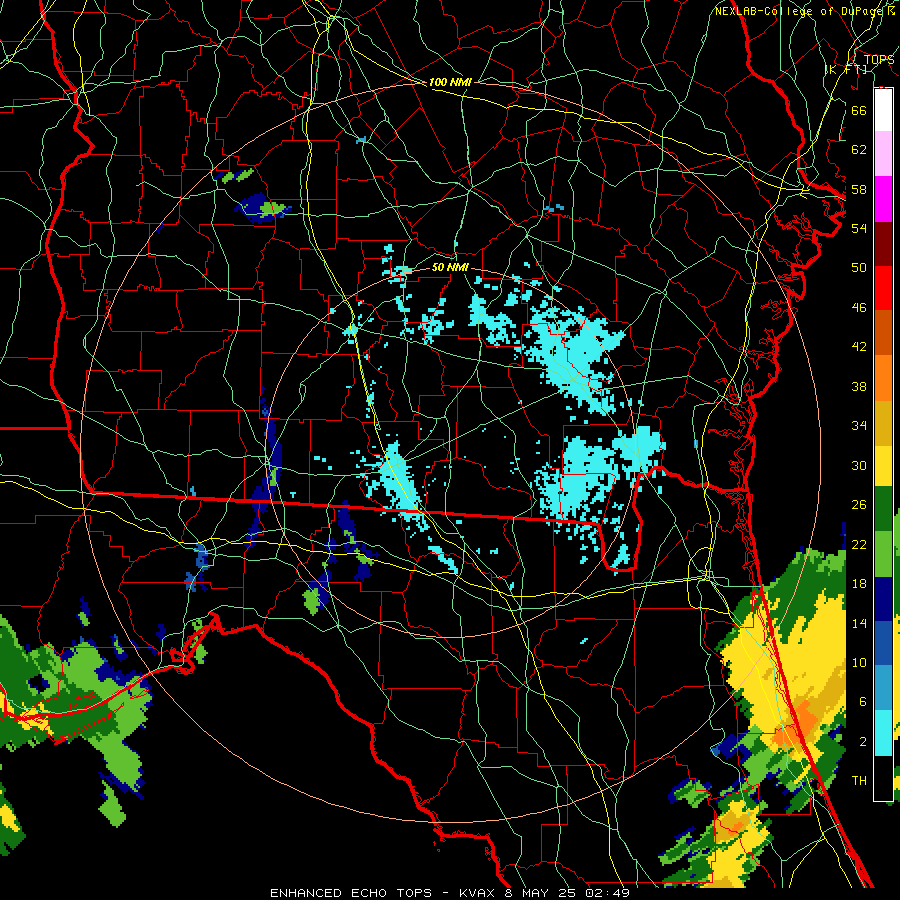Click the legend value 30

tap(859, 465)
